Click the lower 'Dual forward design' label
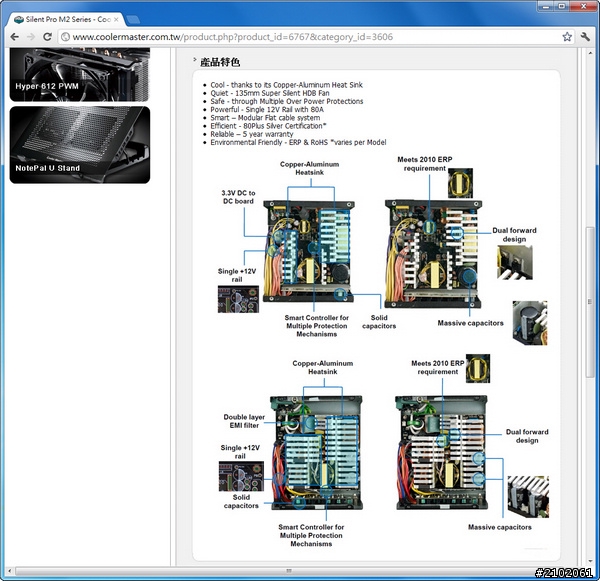 [527, 436]
